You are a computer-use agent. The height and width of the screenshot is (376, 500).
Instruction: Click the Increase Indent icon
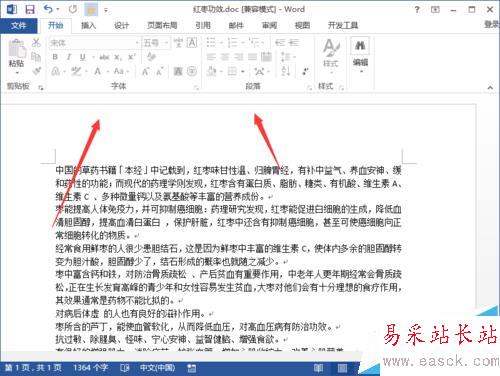click(294, 42)
